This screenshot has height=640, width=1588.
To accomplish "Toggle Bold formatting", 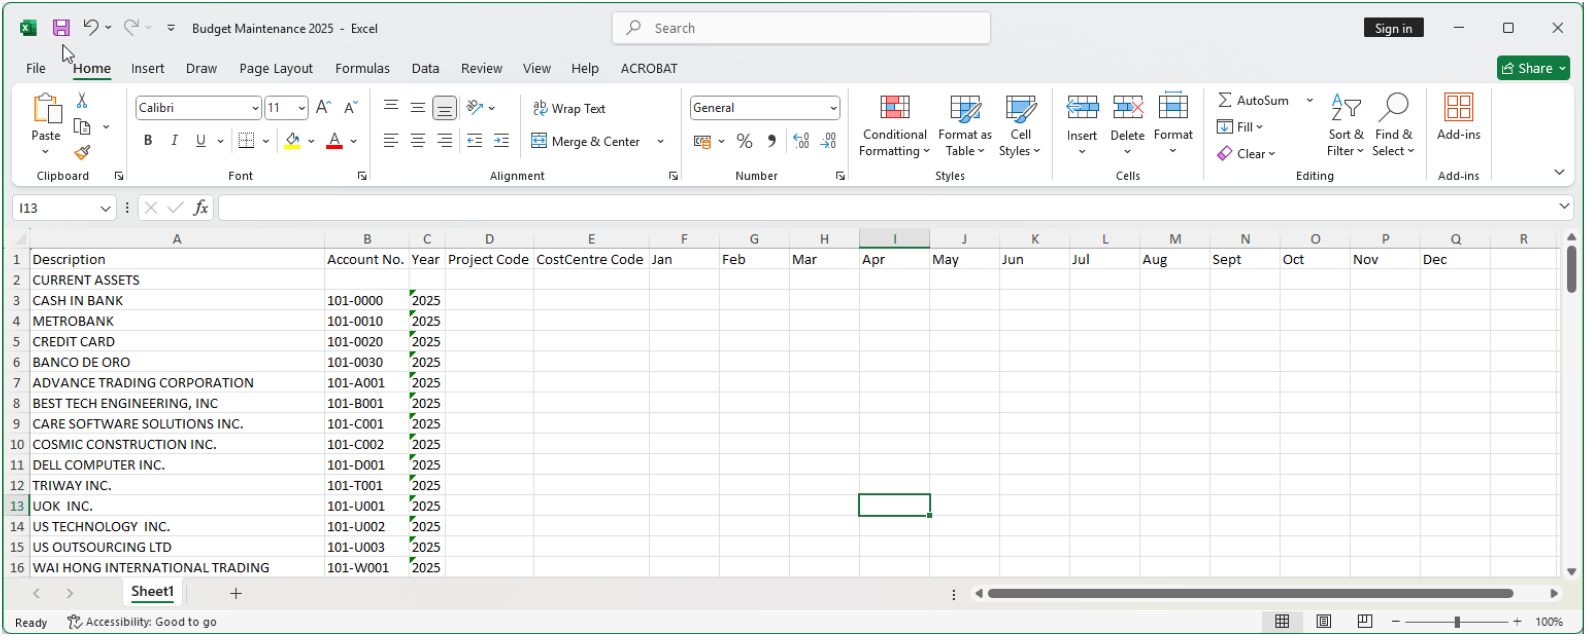I will coord(148,141).
